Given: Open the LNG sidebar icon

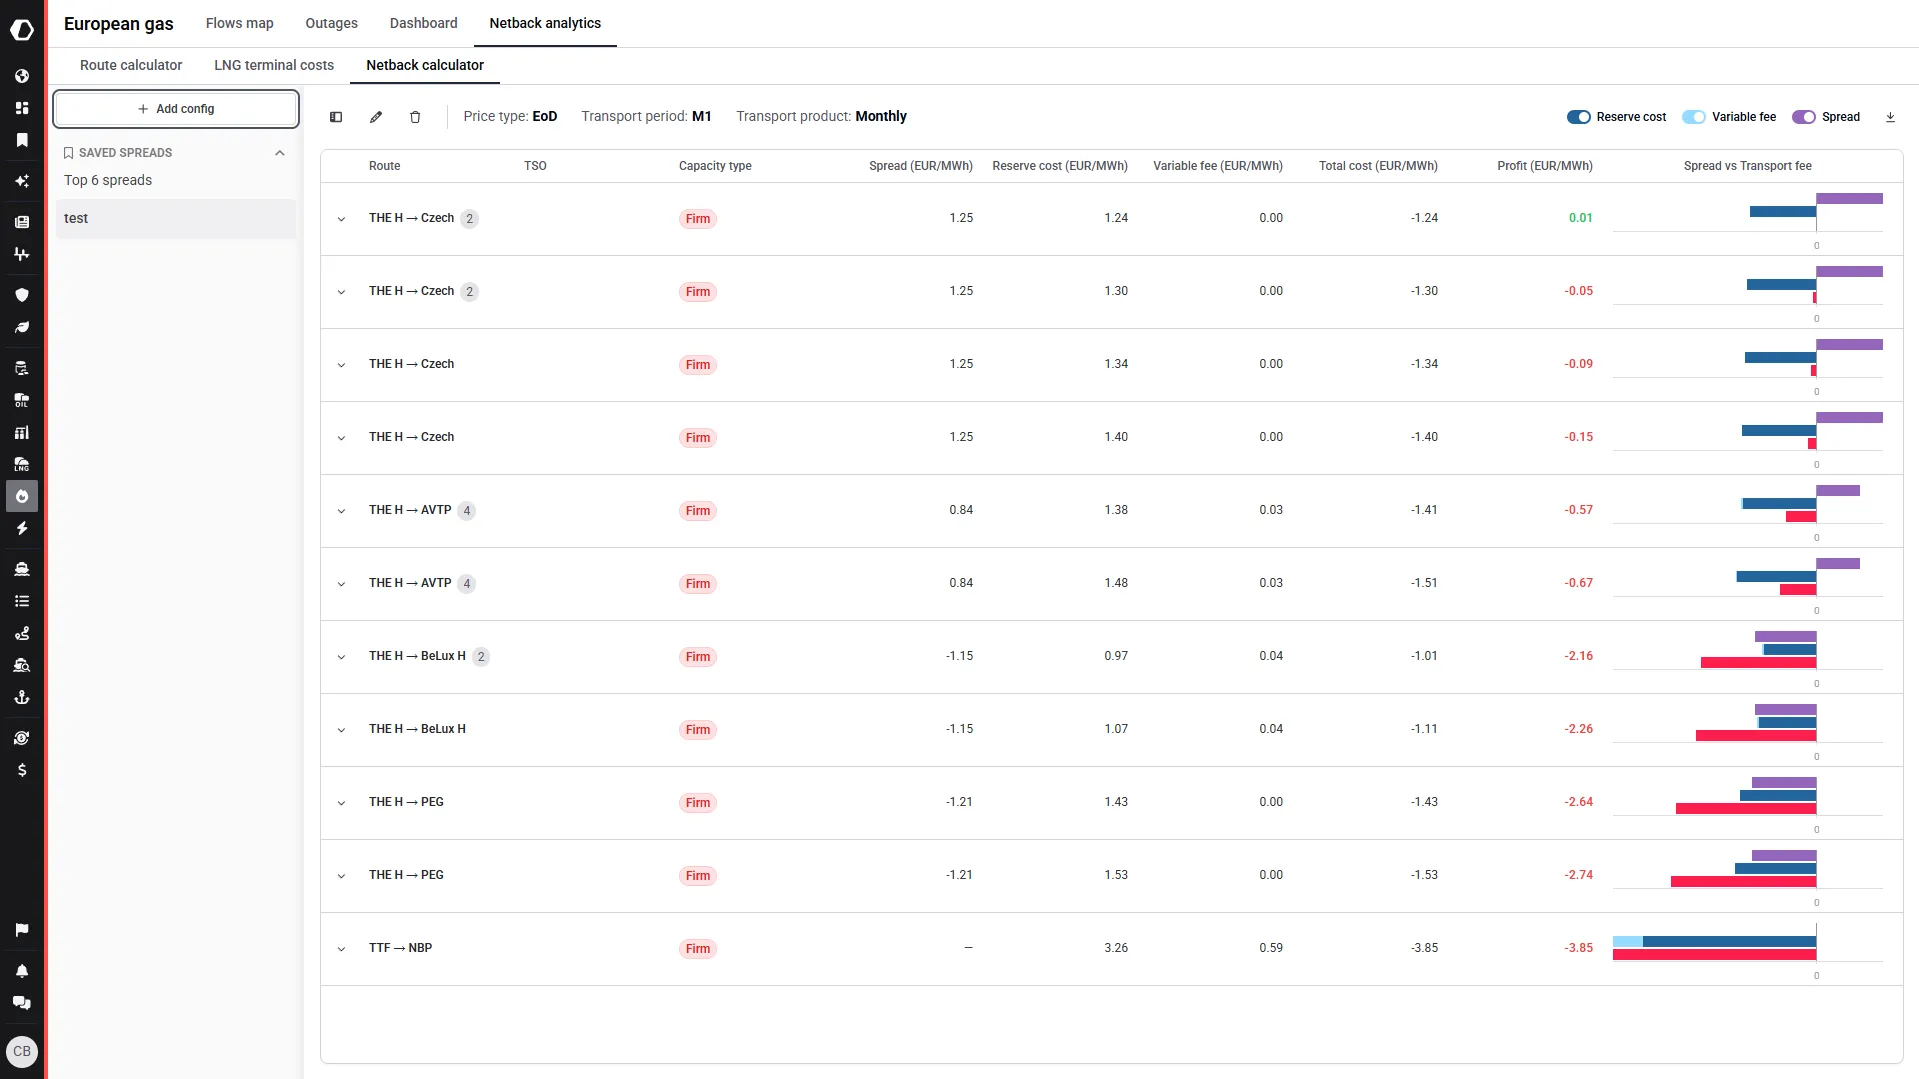Looking at the screenshot, I should pyautogui.click(x=22, y=464).
